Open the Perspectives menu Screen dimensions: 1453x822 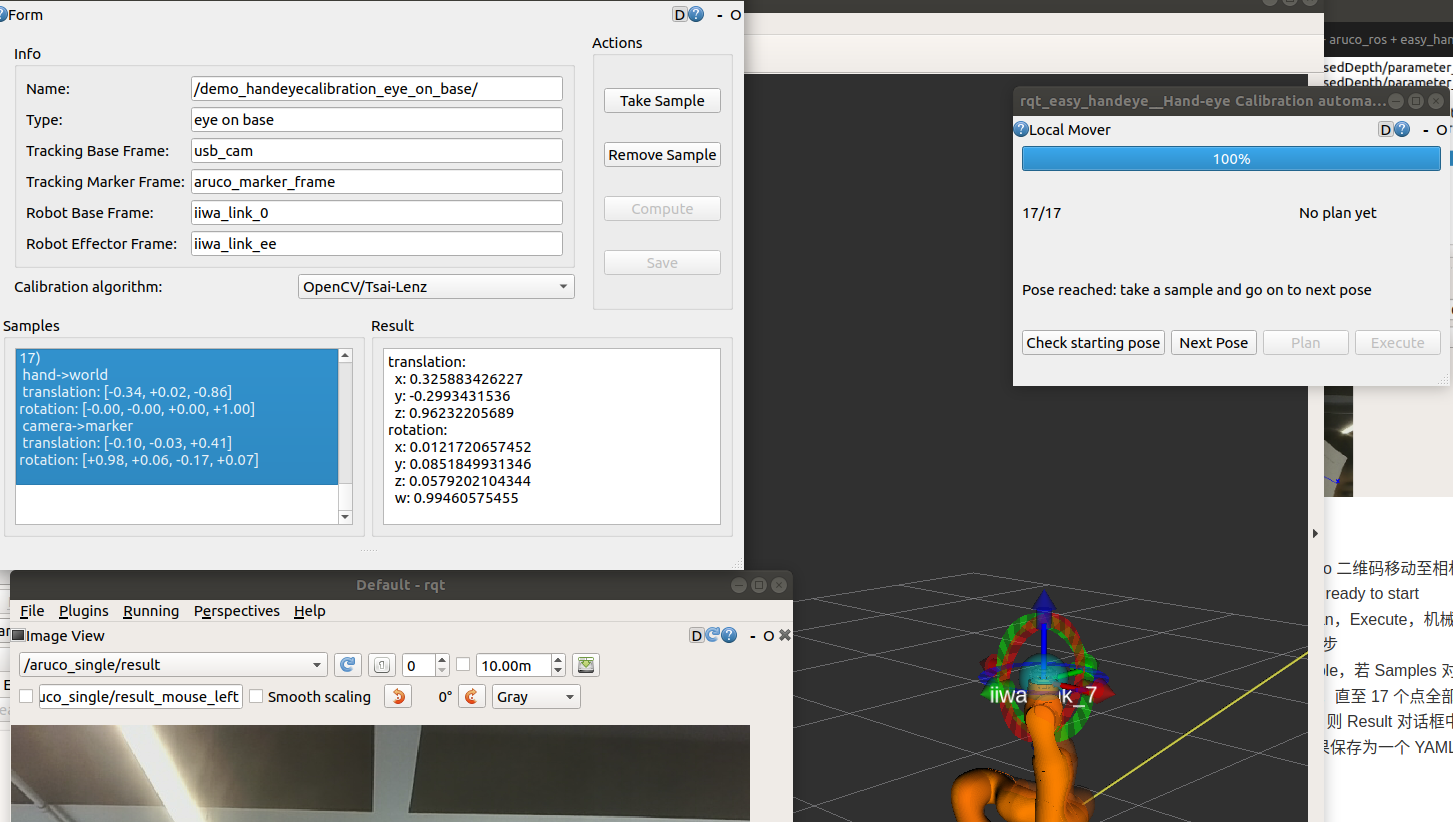tap(236, 611)
